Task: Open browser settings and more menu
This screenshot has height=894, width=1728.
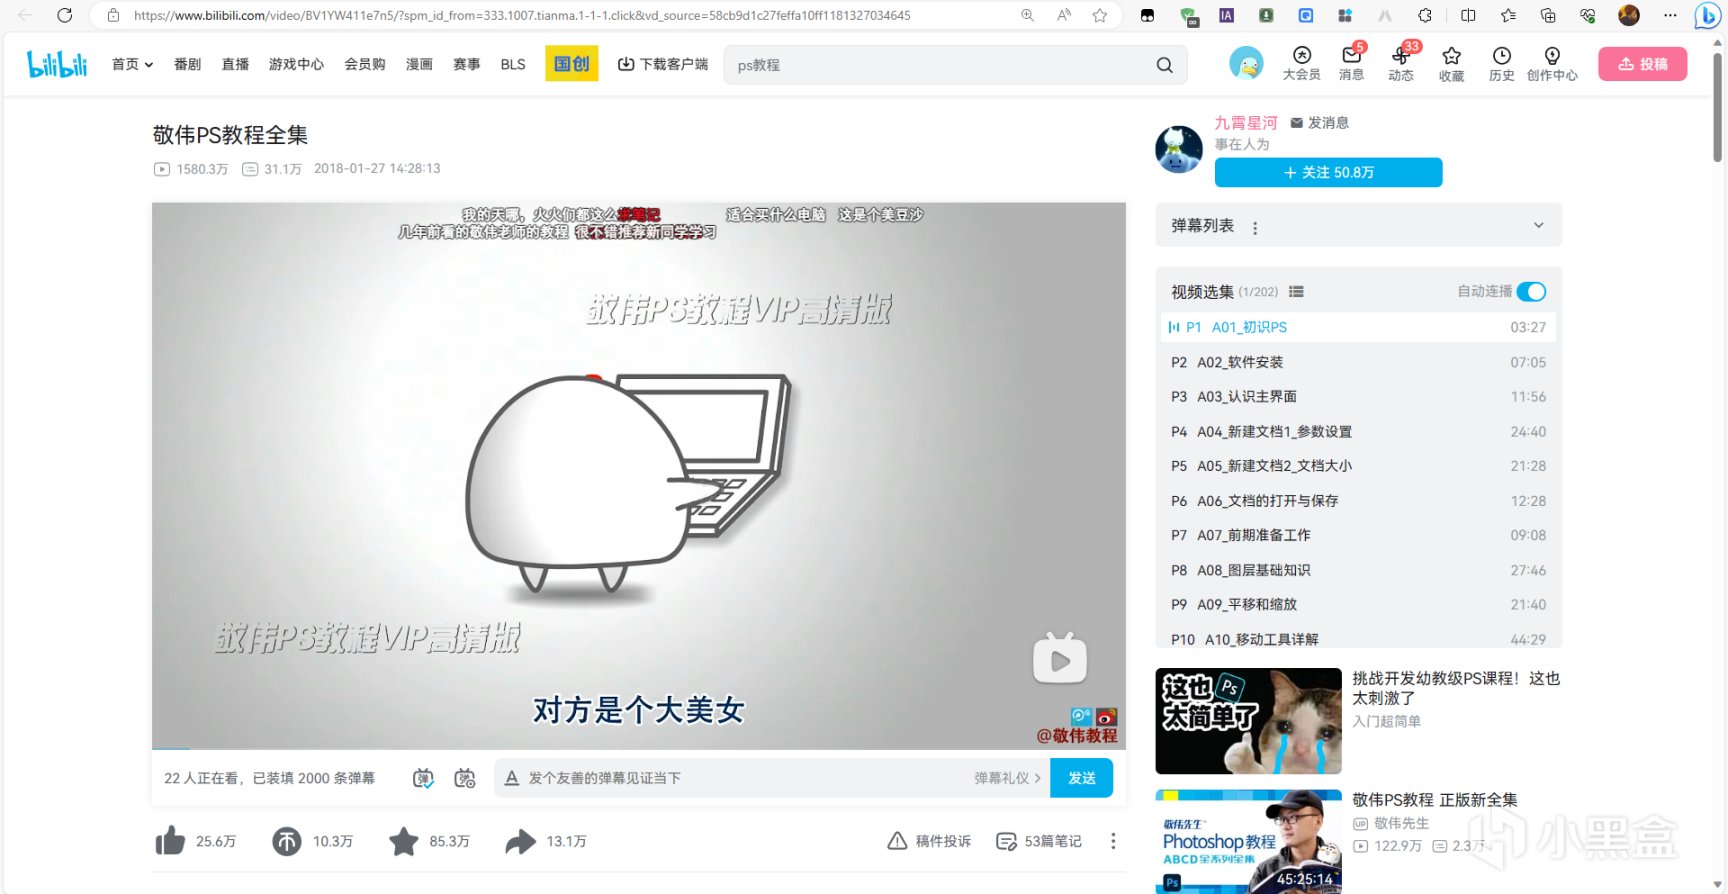Action: [x=1670, y=15]
